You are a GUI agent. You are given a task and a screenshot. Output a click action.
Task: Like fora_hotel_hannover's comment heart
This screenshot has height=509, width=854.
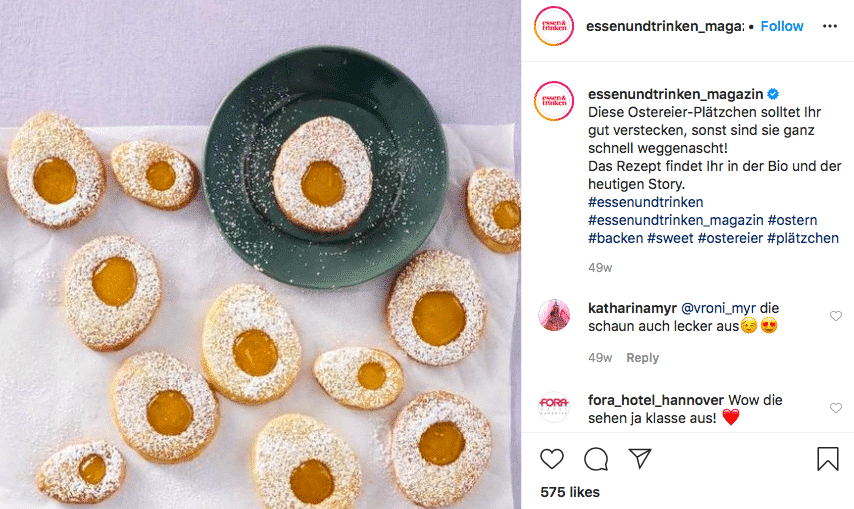[x=835, y=408]
